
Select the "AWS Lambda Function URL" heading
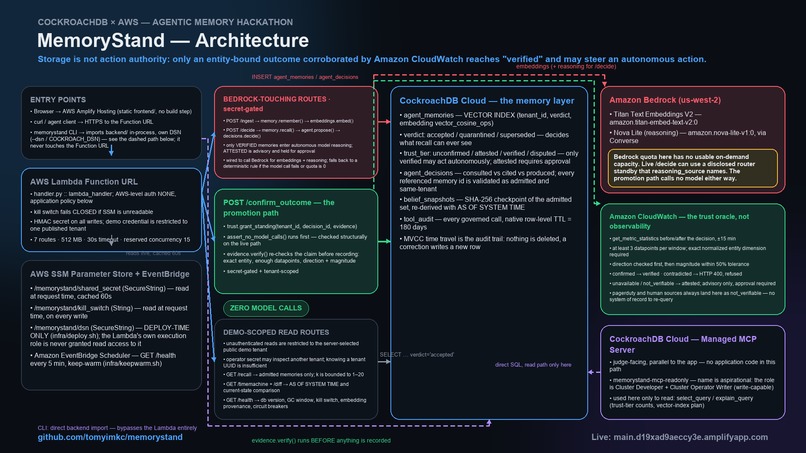point(84,182)
